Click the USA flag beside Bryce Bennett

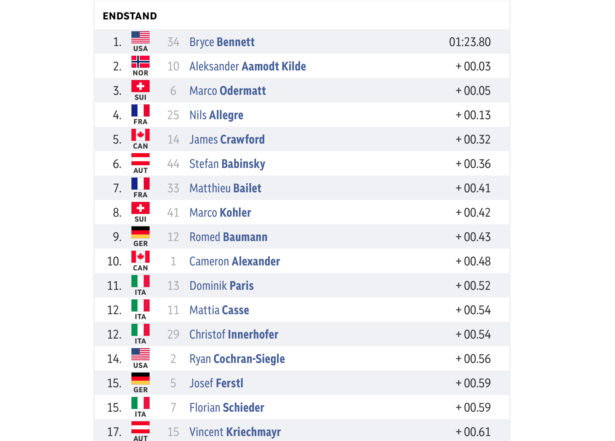point(140,38)
